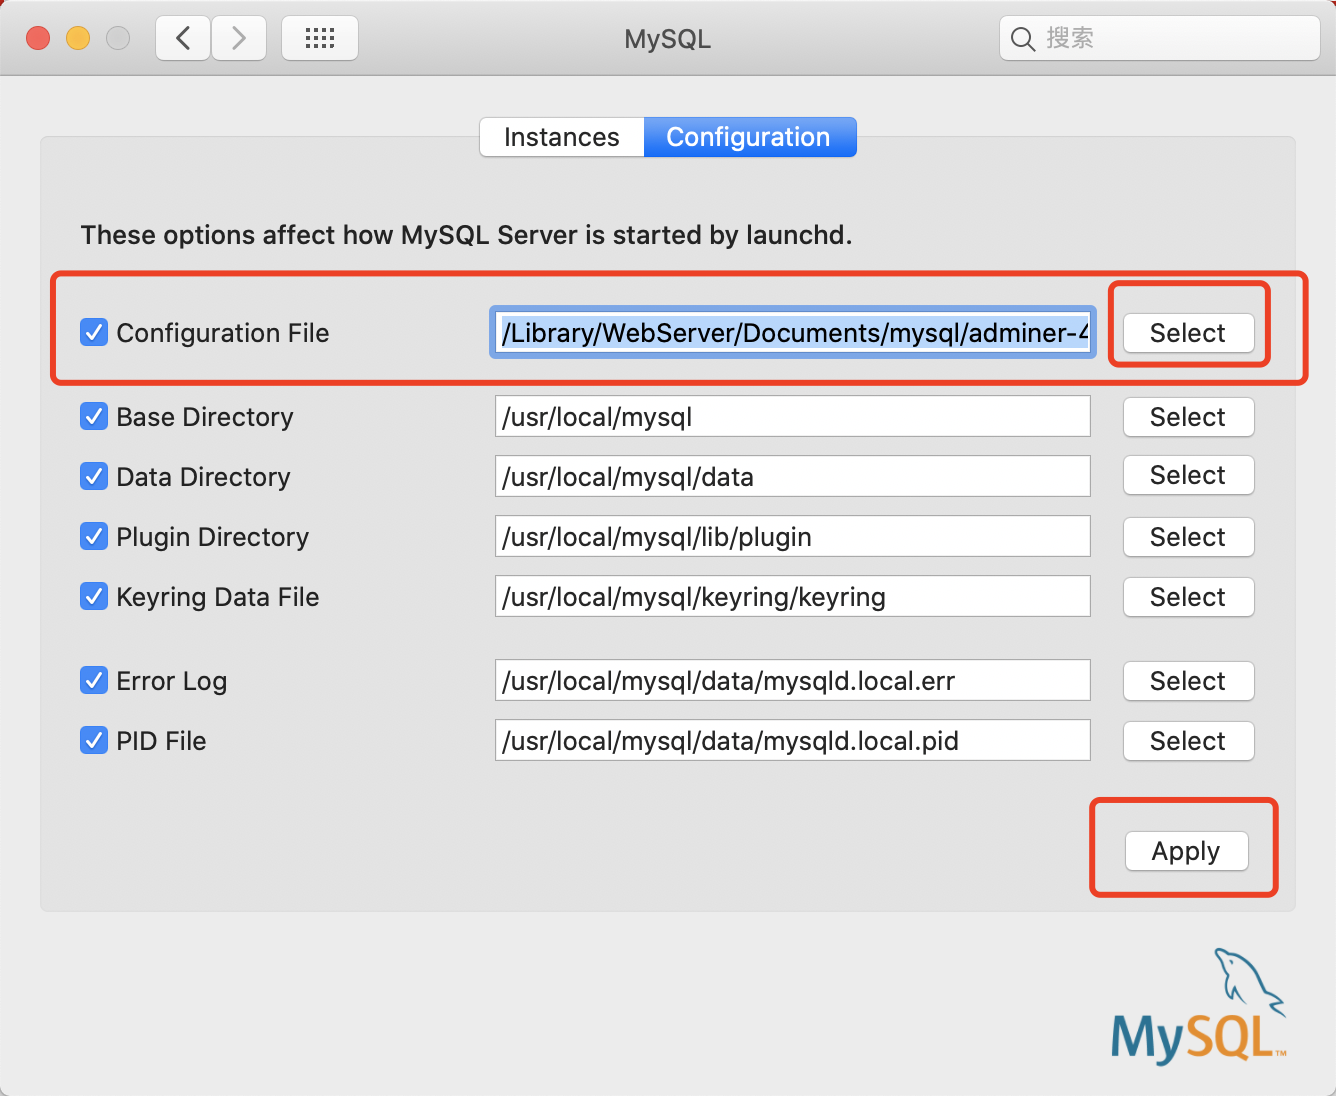Open Select for Error Log
This screenshot has height=1096, width=1336.
[1188, 681]
